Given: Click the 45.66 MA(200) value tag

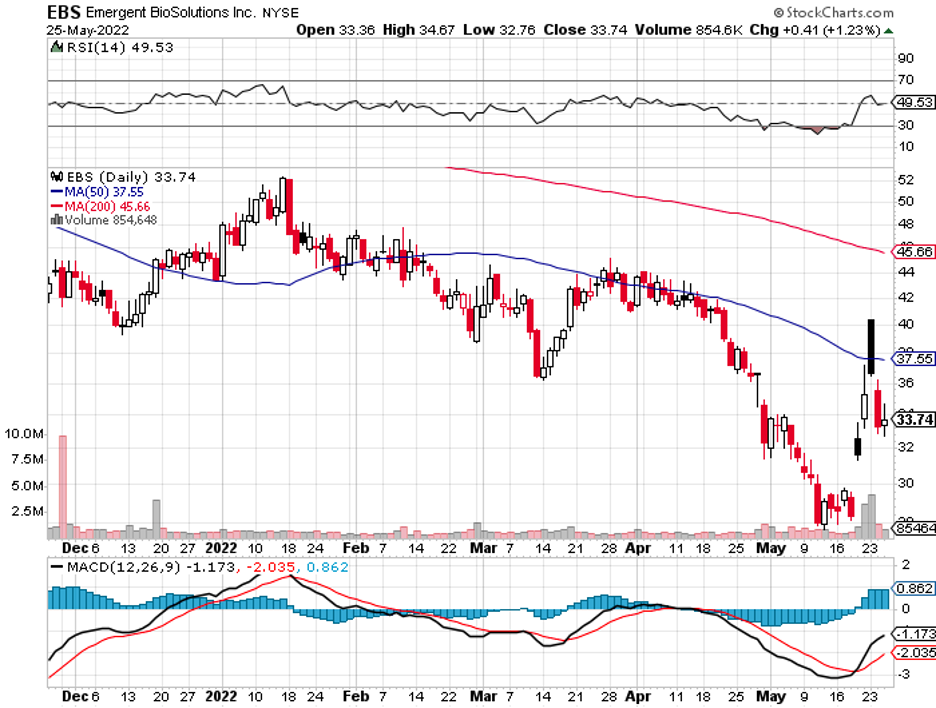Looking at the screenshot, I should pyautogui.click(x=911, y=253).
